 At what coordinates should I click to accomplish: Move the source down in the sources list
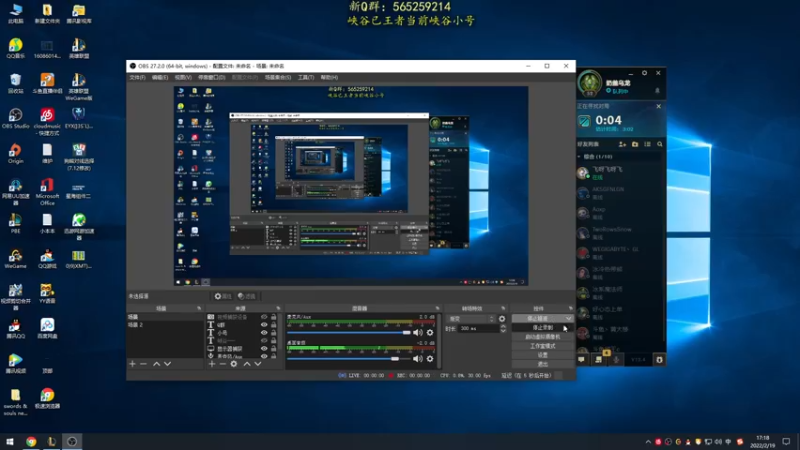(258, 364)
